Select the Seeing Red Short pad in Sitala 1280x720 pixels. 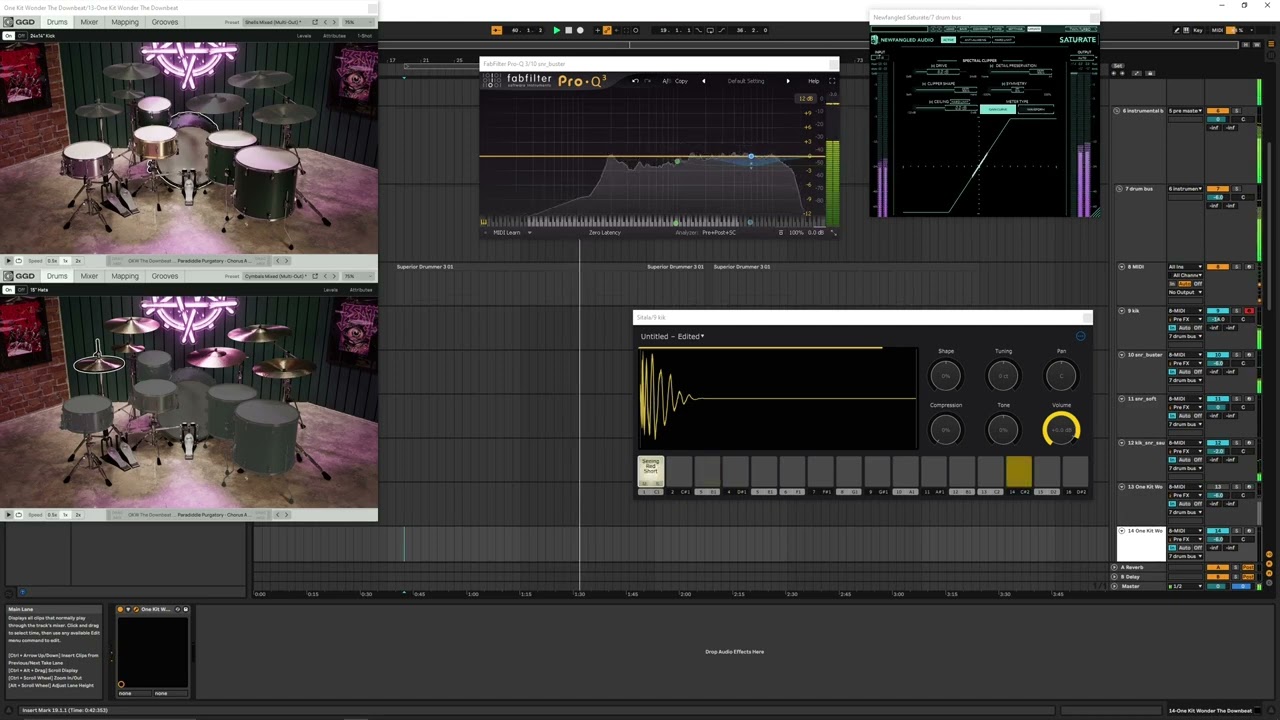pyautogui.click(x=650, y=472)
